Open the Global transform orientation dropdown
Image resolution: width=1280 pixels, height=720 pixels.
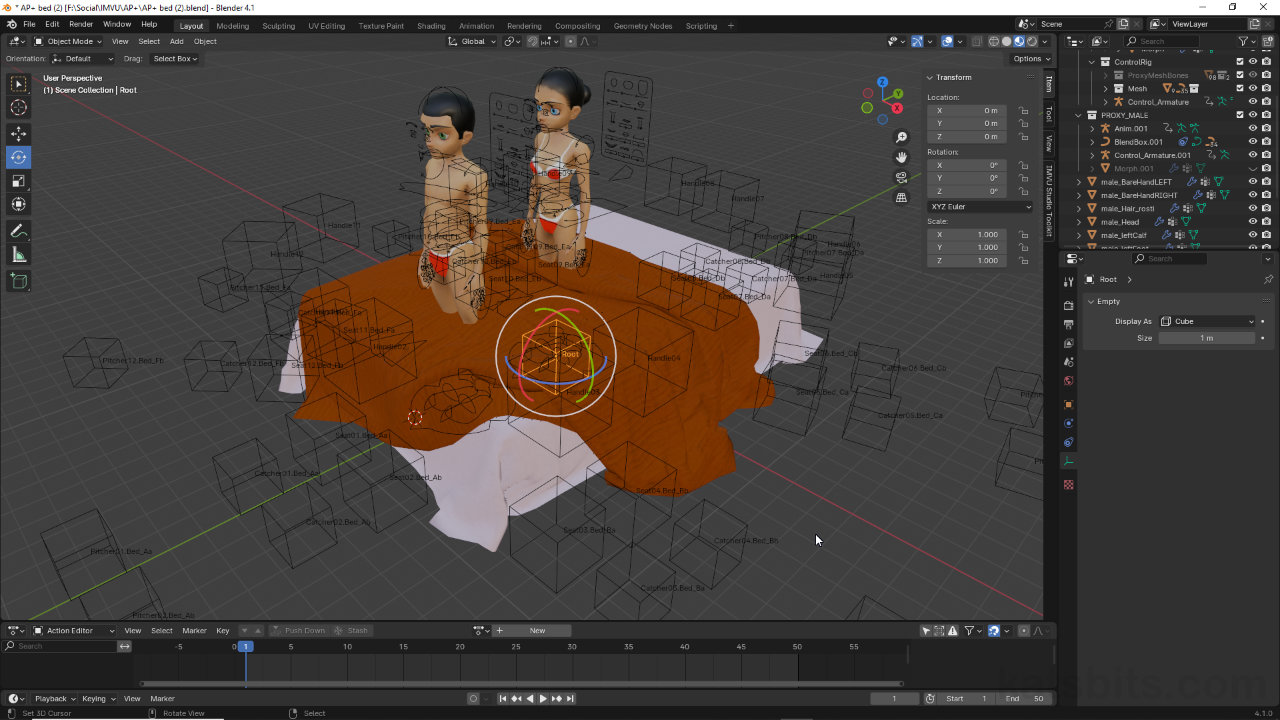tap(471, 41)
